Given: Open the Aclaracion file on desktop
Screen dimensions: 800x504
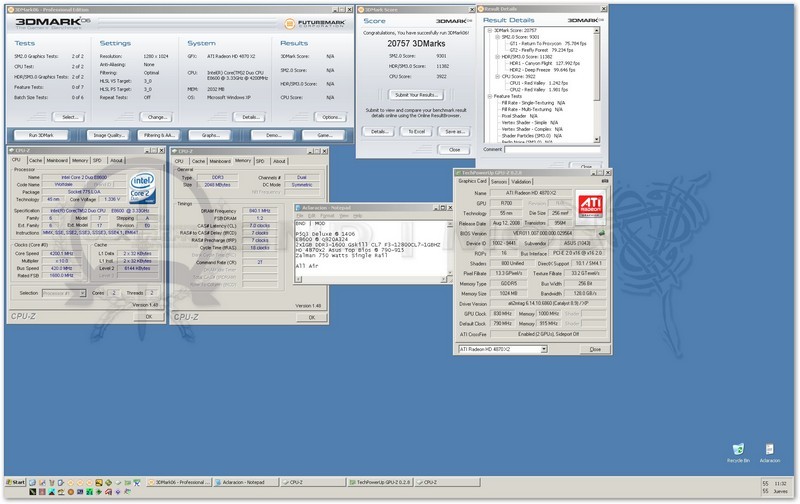Looking at the screenshot, I should 769,452.
